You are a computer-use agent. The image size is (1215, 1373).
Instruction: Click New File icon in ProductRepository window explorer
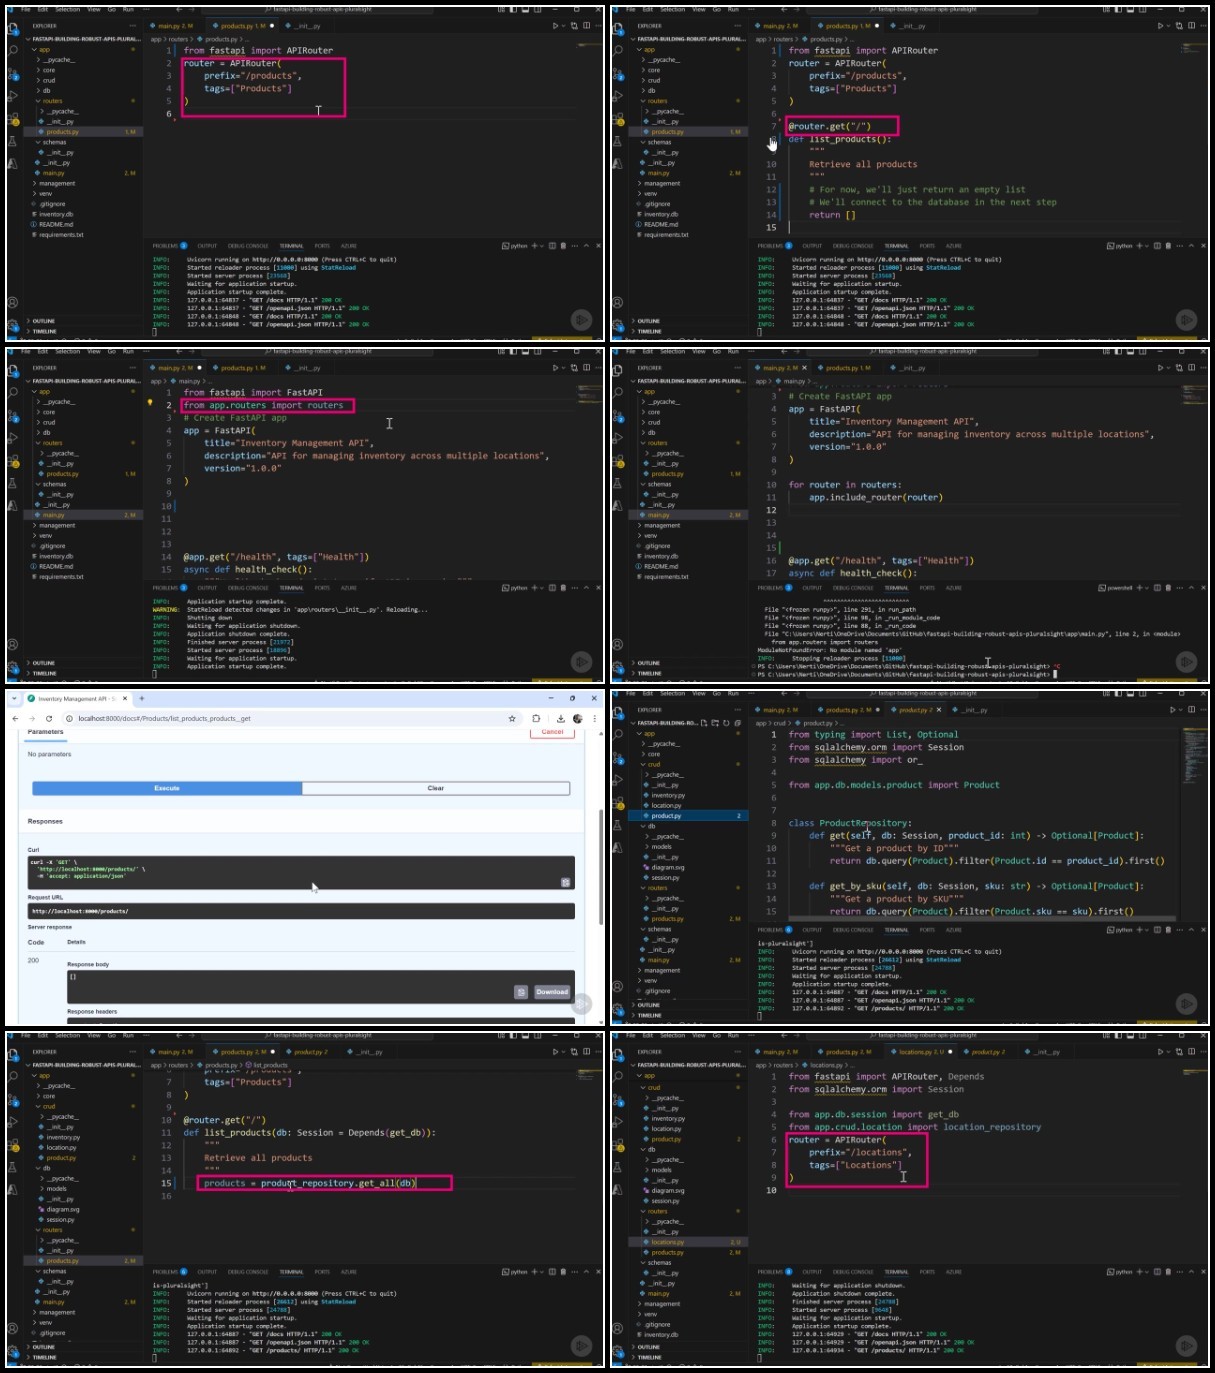[x=705, y=722]
